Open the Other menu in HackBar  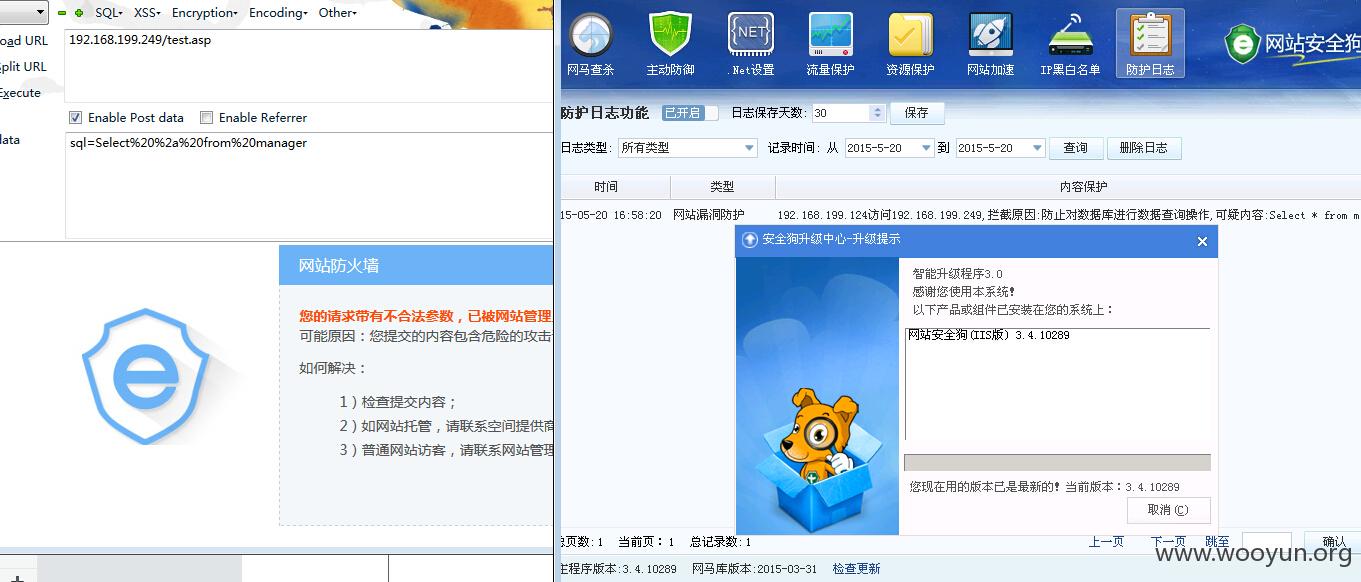[337, 13]
